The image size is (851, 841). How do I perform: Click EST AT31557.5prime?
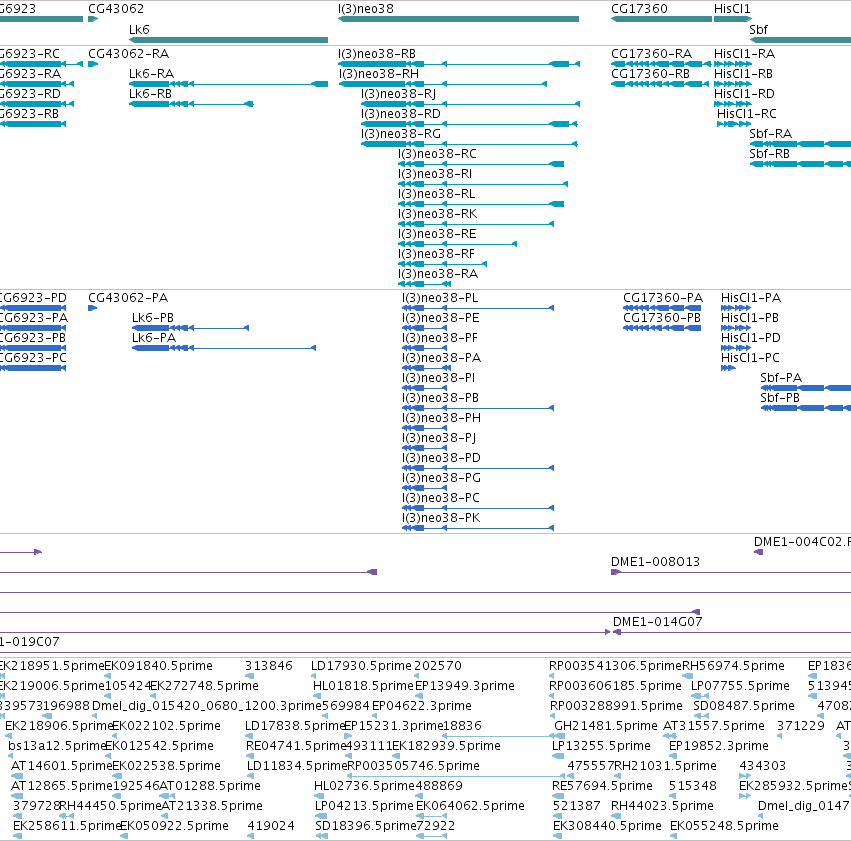point(714,726)
